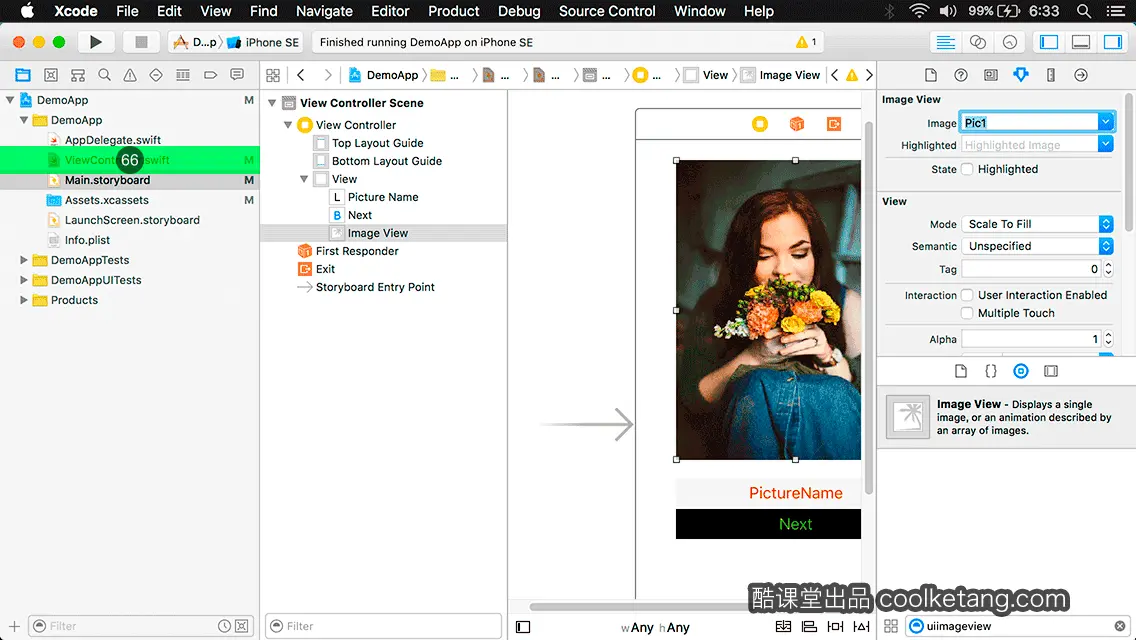Viewport: 1136px width, 640px height.
Task: Select the Picture Name label in outline
Action: tap(383, 197)
